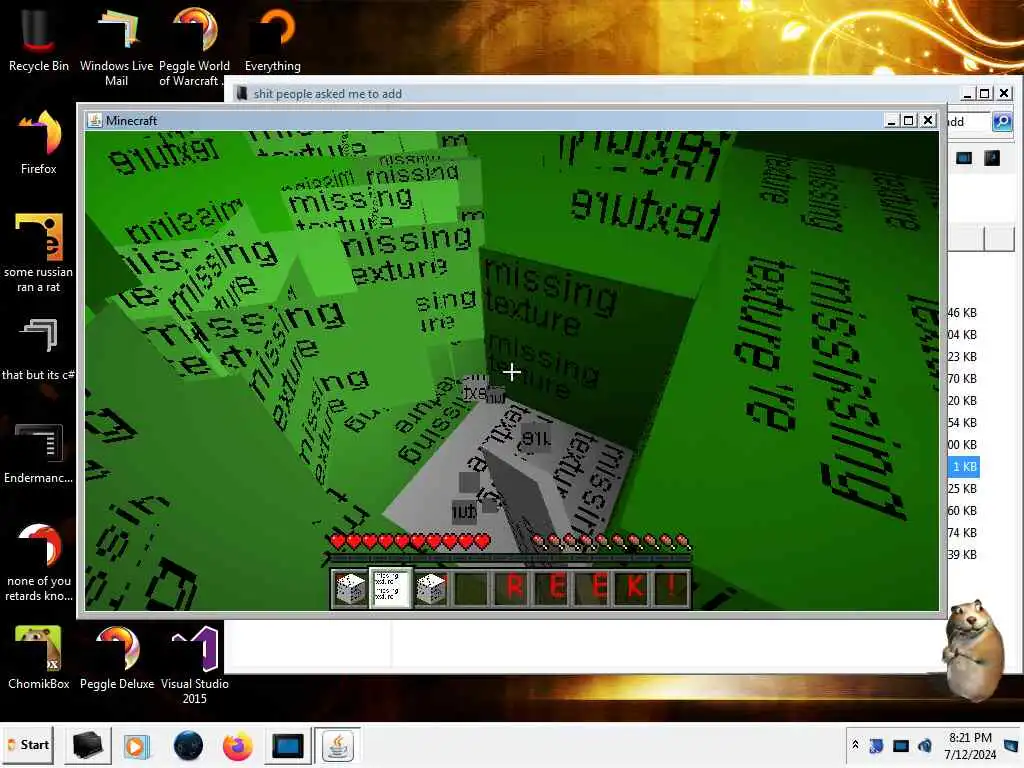1024x768 pixels.
Task: Select the first white block hotbar slot
Action: point(350,588)
